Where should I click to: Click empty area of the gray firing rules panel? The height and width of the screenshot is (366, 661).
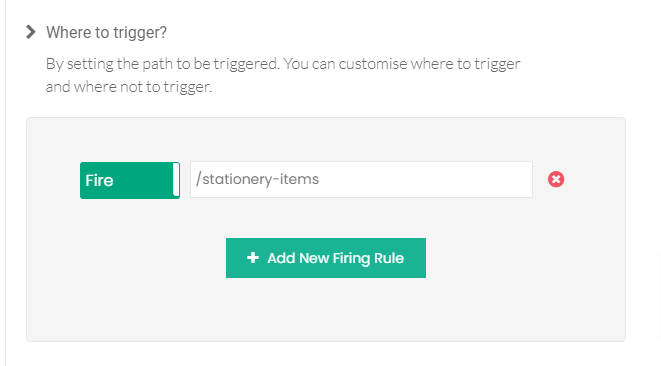[x=326, y=312]
